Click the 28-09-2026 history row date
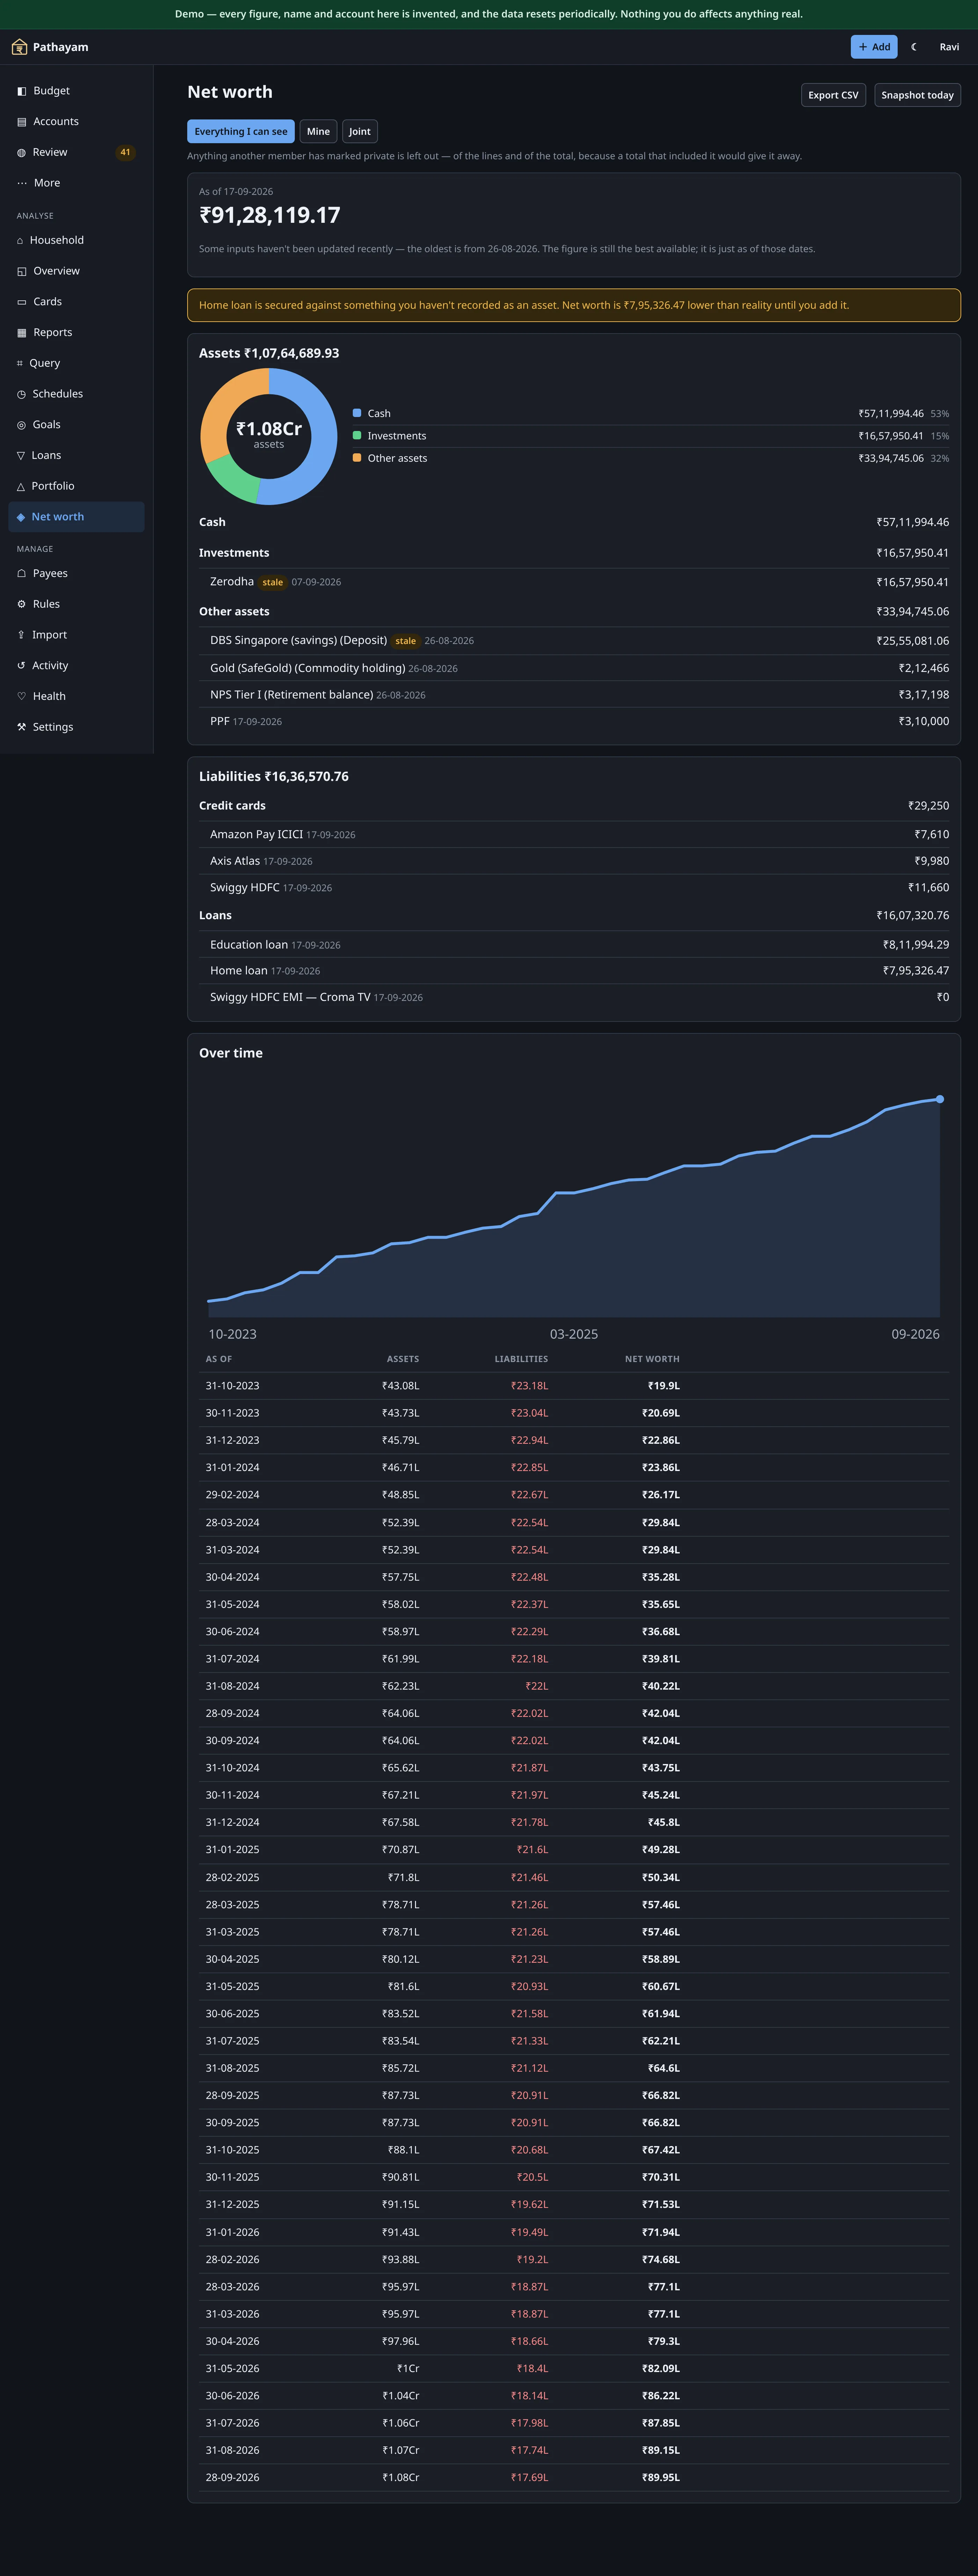The image size is (978, 2576). (x=232, y=2478)
